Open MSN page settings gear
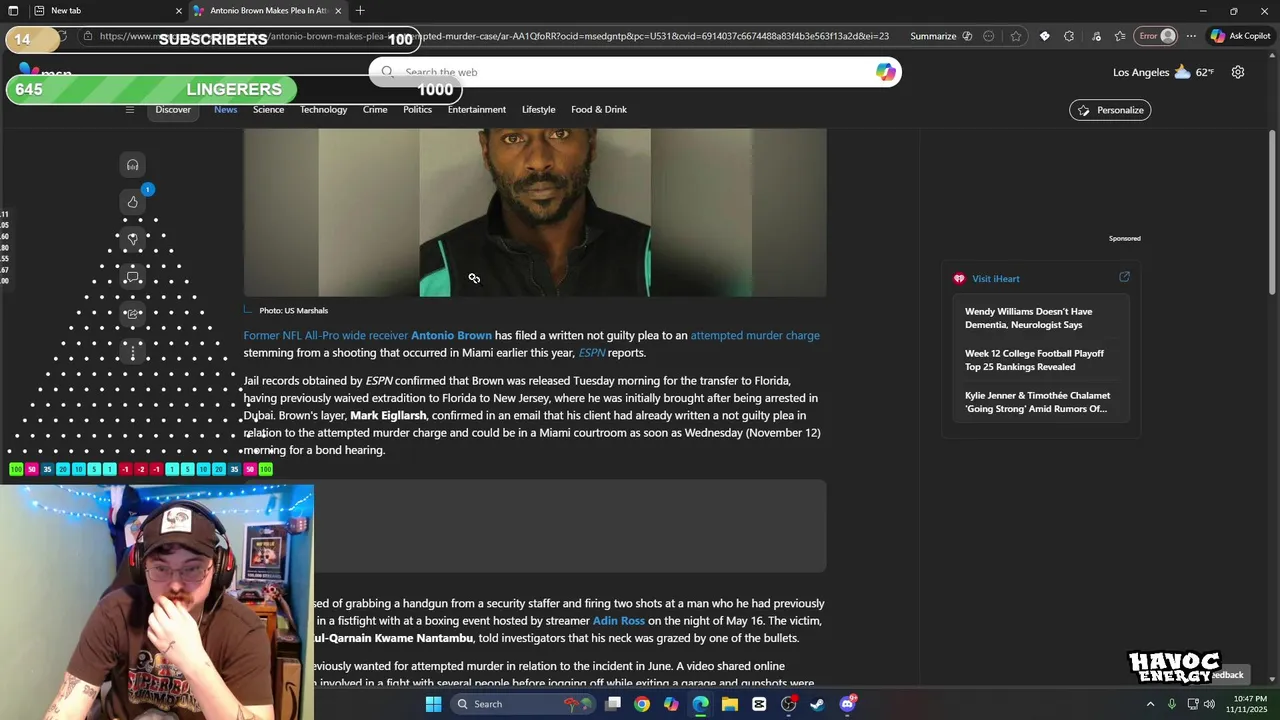Viewport: 1280px width, 720px height. click(1238, 72)
